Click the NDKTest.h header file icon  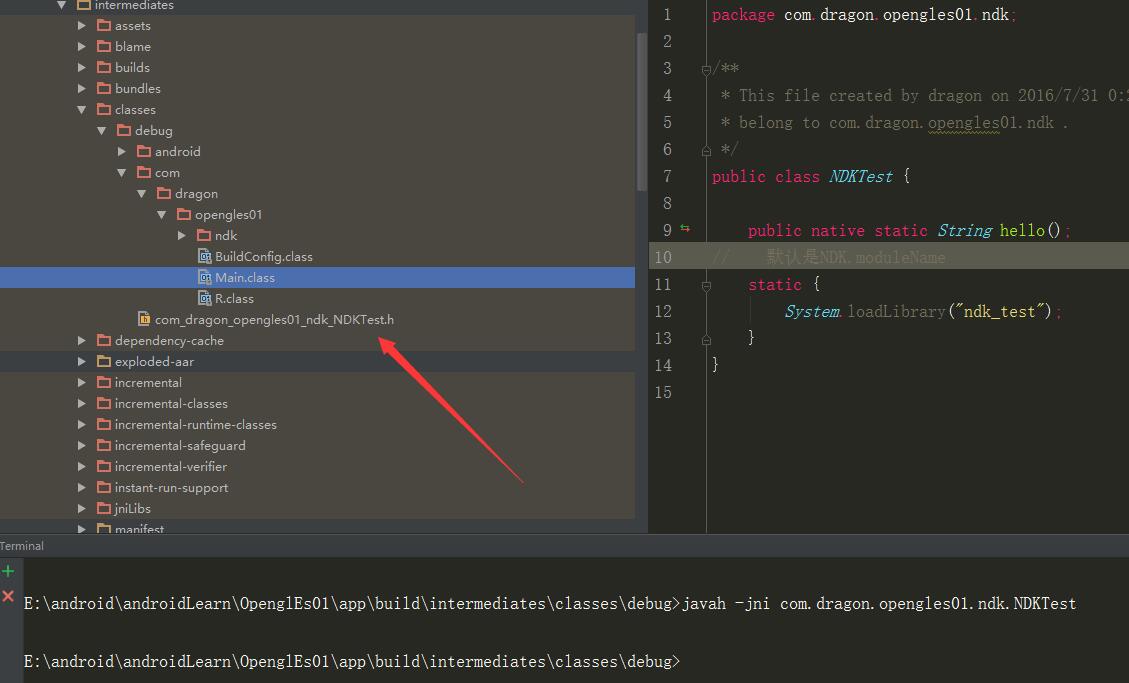point(144,319)
